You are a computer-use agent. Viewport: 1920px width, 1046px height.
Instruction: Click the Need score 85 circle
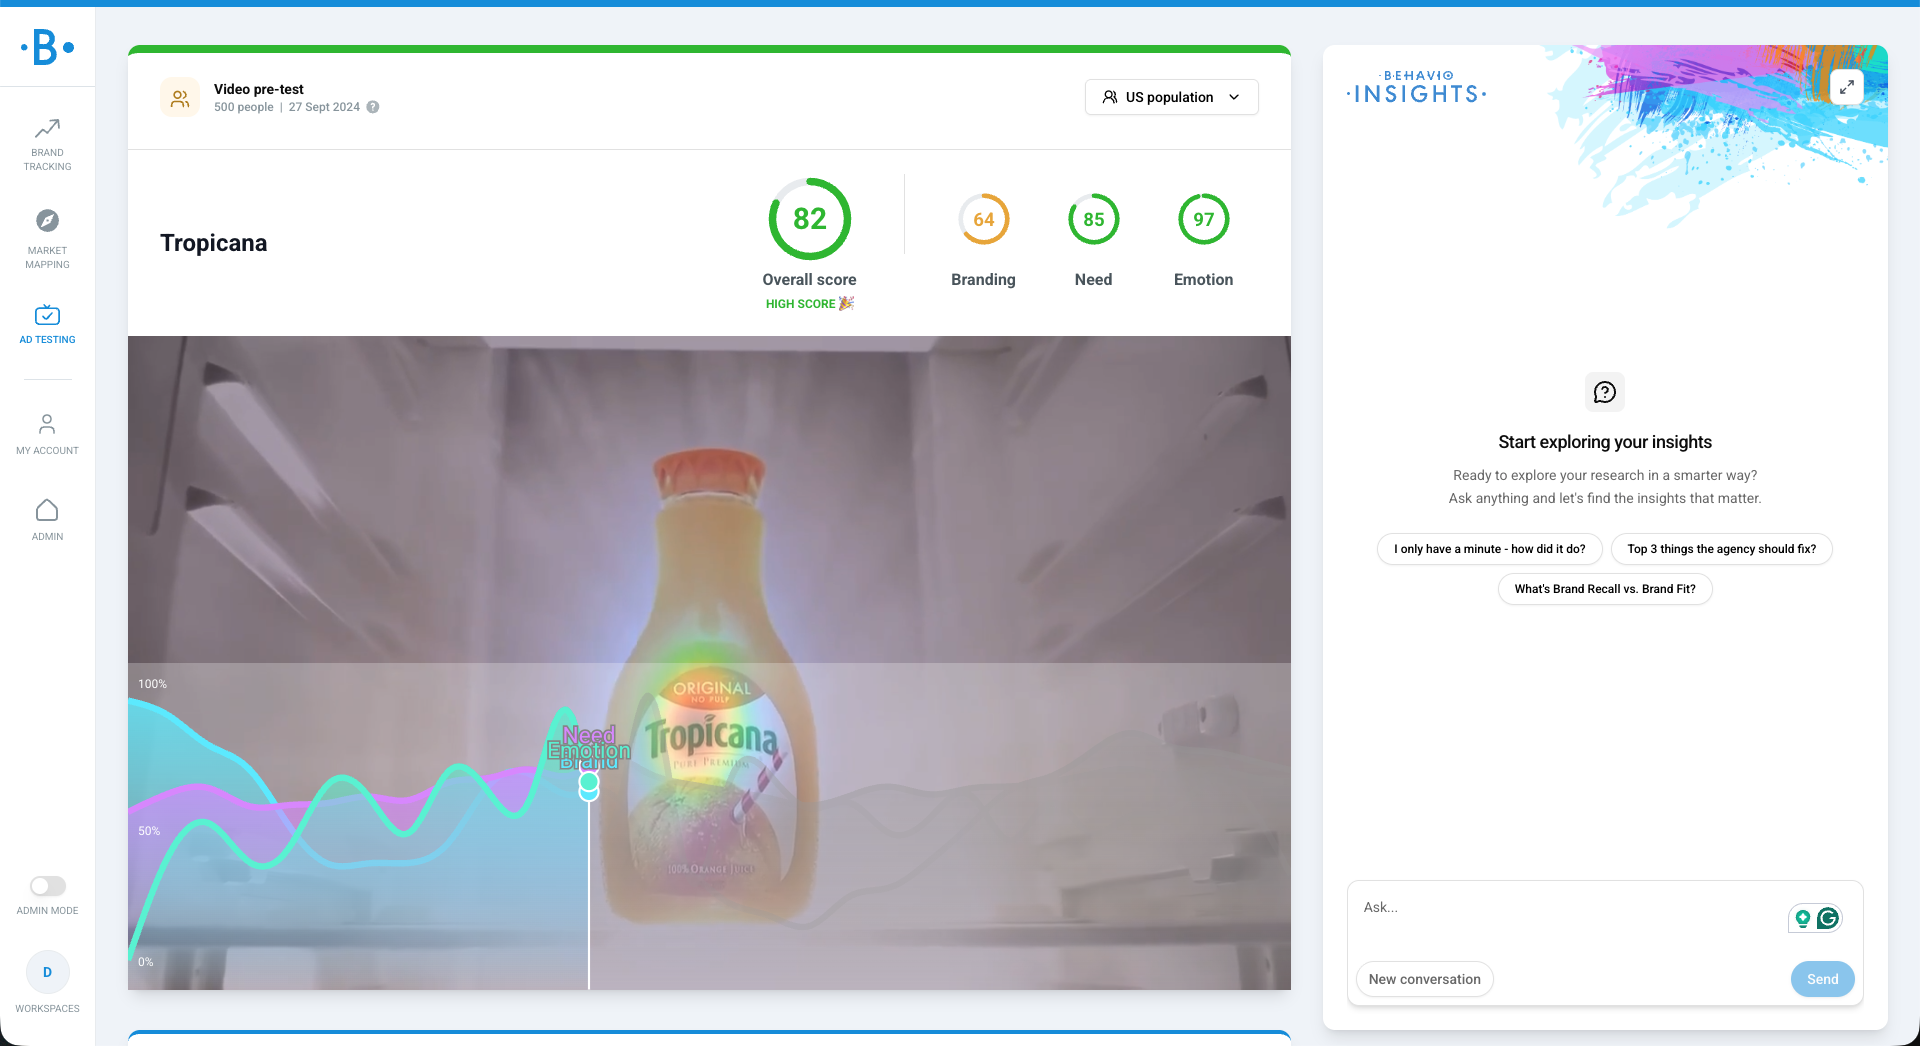(x=1094, y=219)
